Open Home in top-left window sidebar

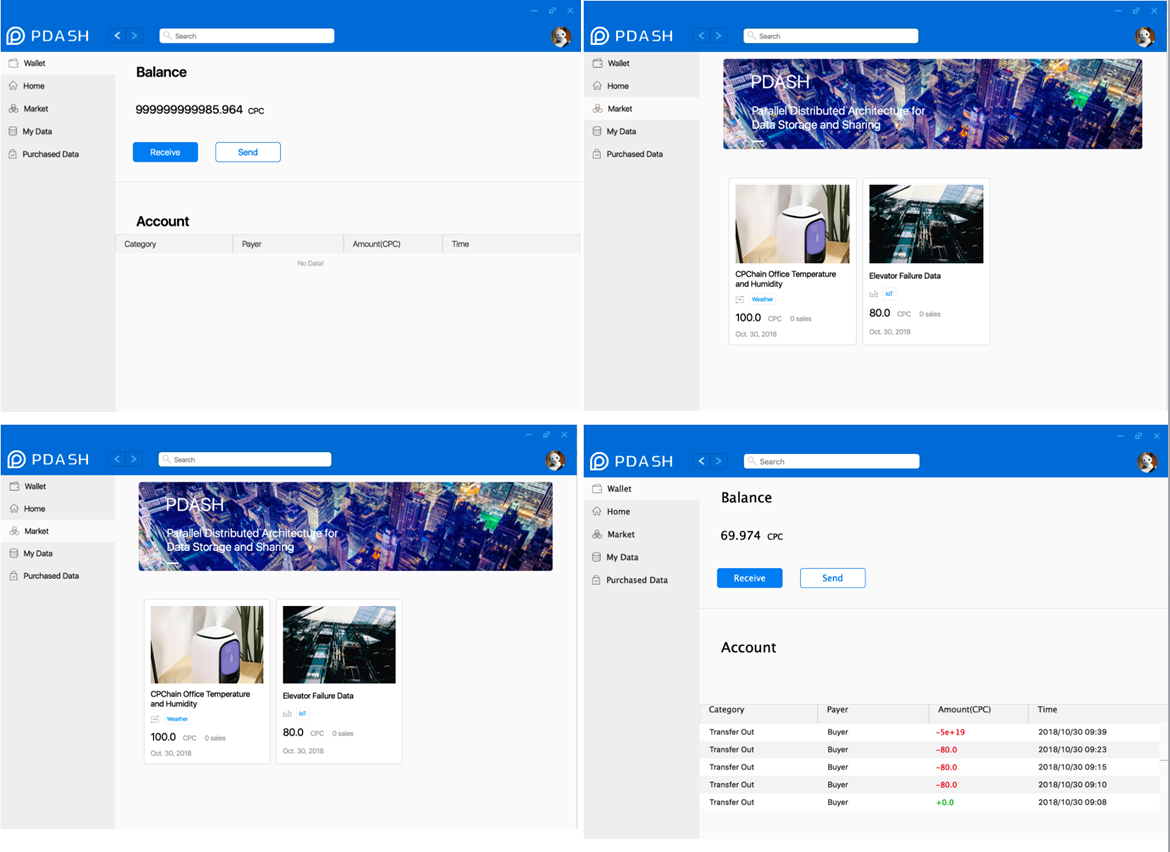[57, 86]
